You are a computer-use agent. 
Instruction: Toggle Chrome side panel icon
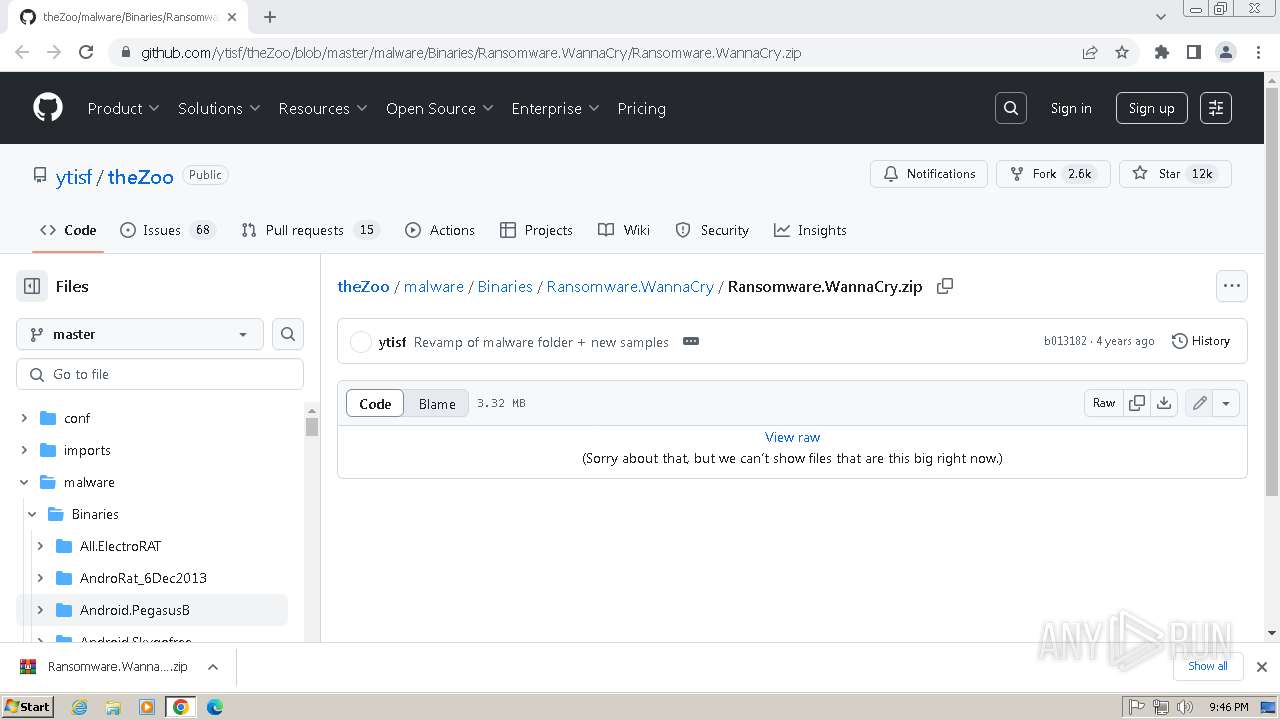pyautogui.click(x=1194, y=52)
